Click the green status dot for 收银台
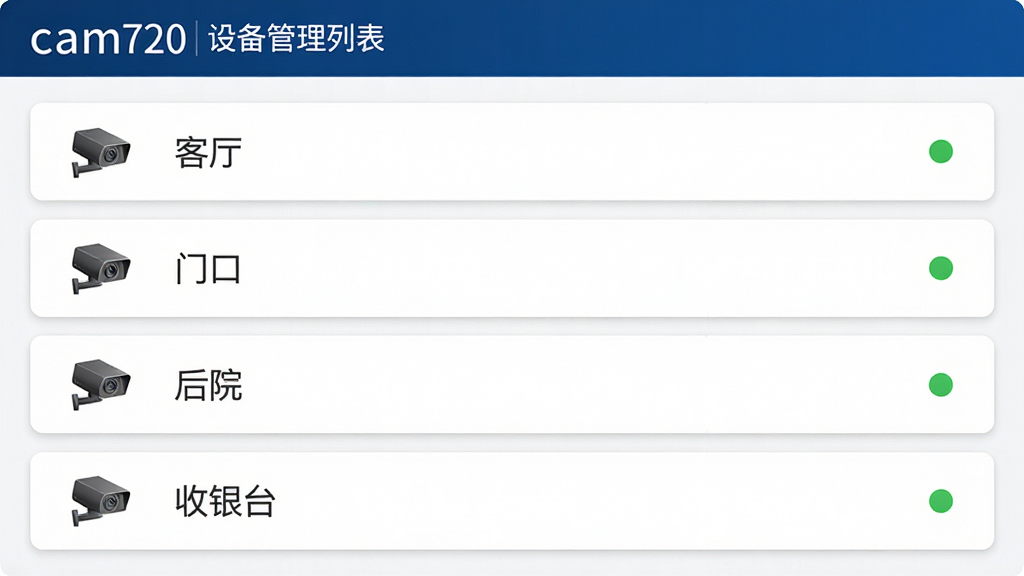1024x576 pixels. click(x=940, y=501)
